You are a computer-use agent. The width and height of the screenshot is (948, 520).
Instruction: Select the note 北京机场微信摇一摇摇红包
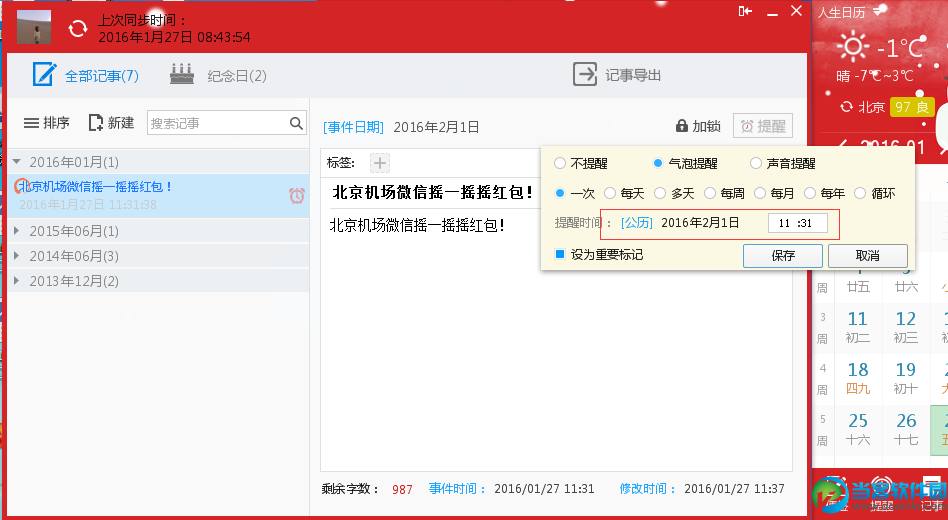click(x=158, y=195)
